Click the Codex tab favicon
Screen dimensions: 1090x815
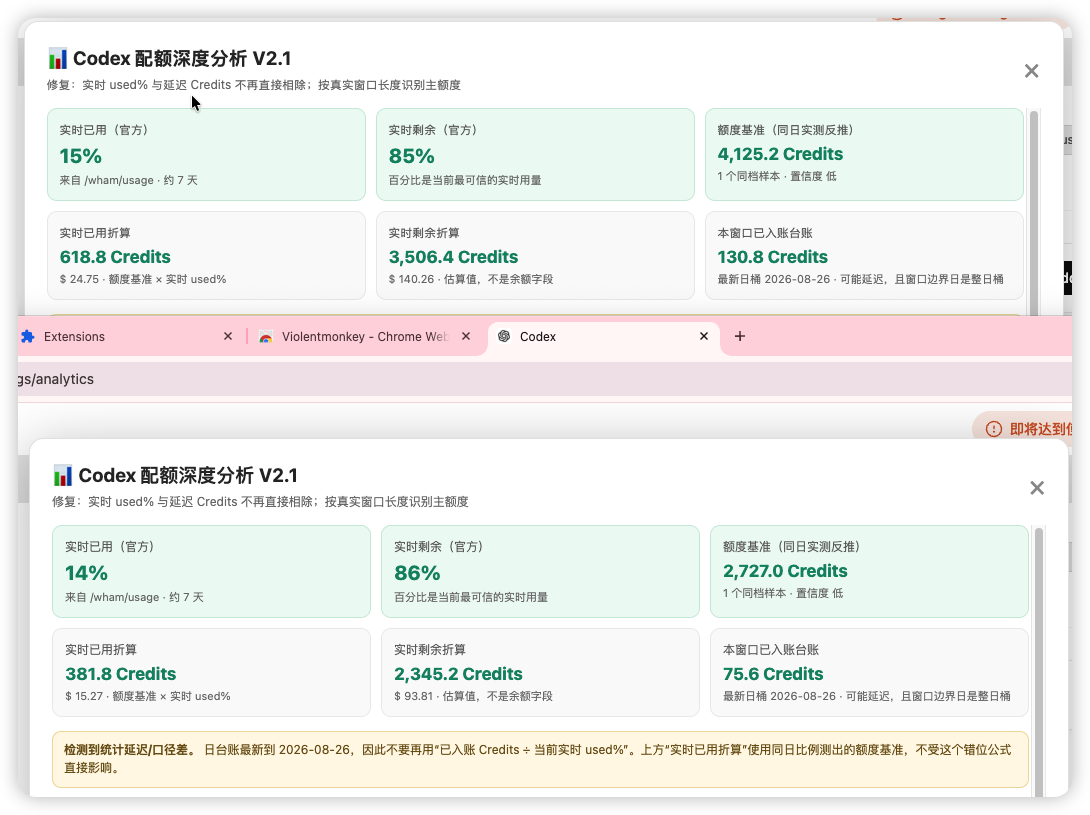click(x=504, y=337)
